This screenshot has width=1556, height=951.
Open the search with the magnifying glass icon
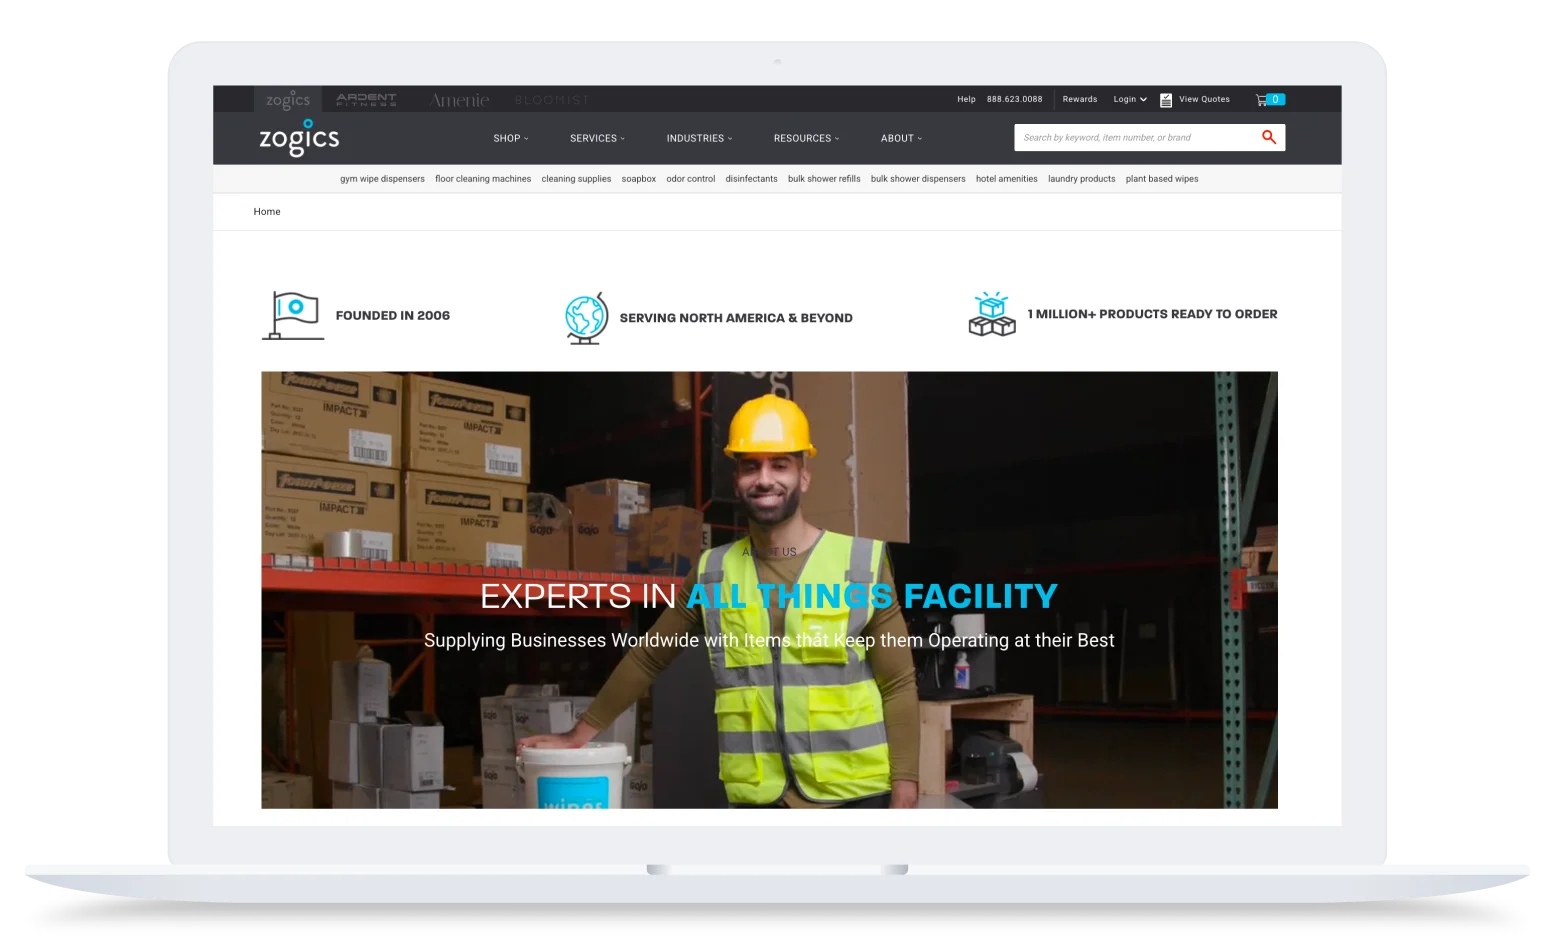tap(1269, 137)
